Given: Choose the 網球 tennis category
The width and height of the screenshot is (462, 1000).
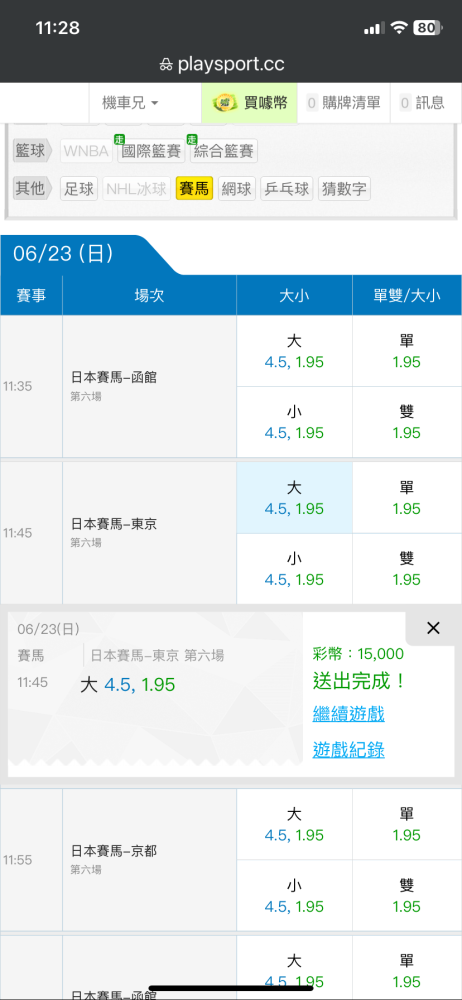Looking at the screenshot, I should click(237, 189).
